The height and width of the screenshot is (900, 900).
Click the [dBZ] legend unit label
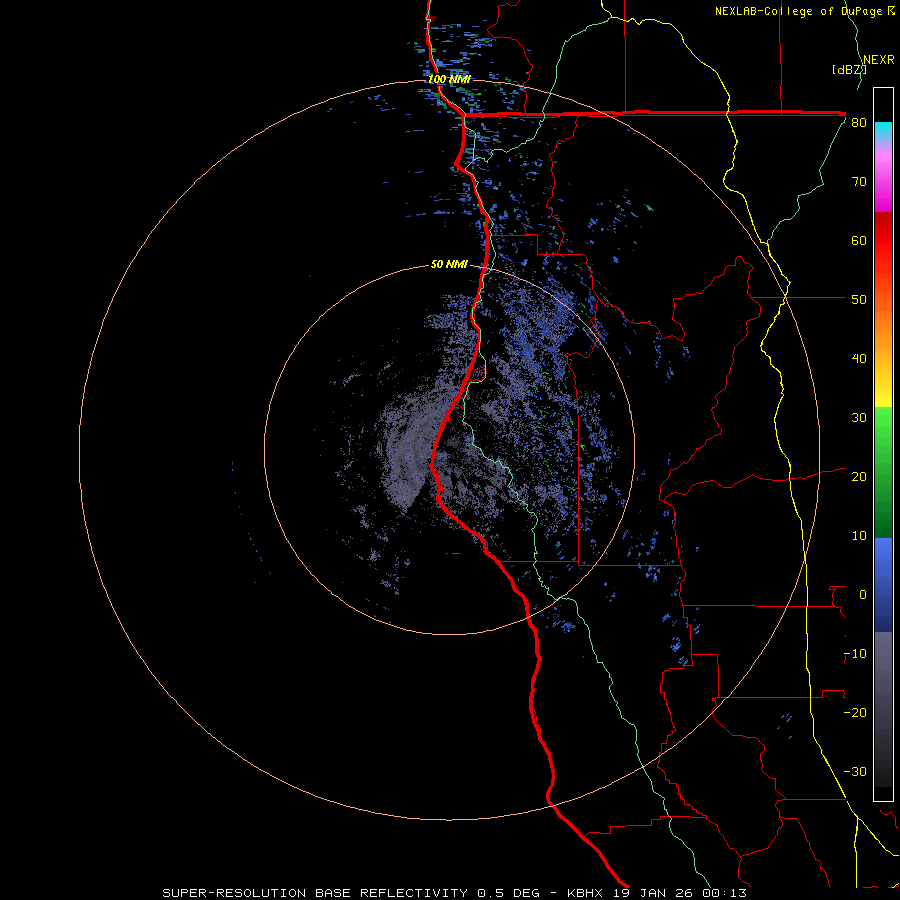(x=849, y=70)
